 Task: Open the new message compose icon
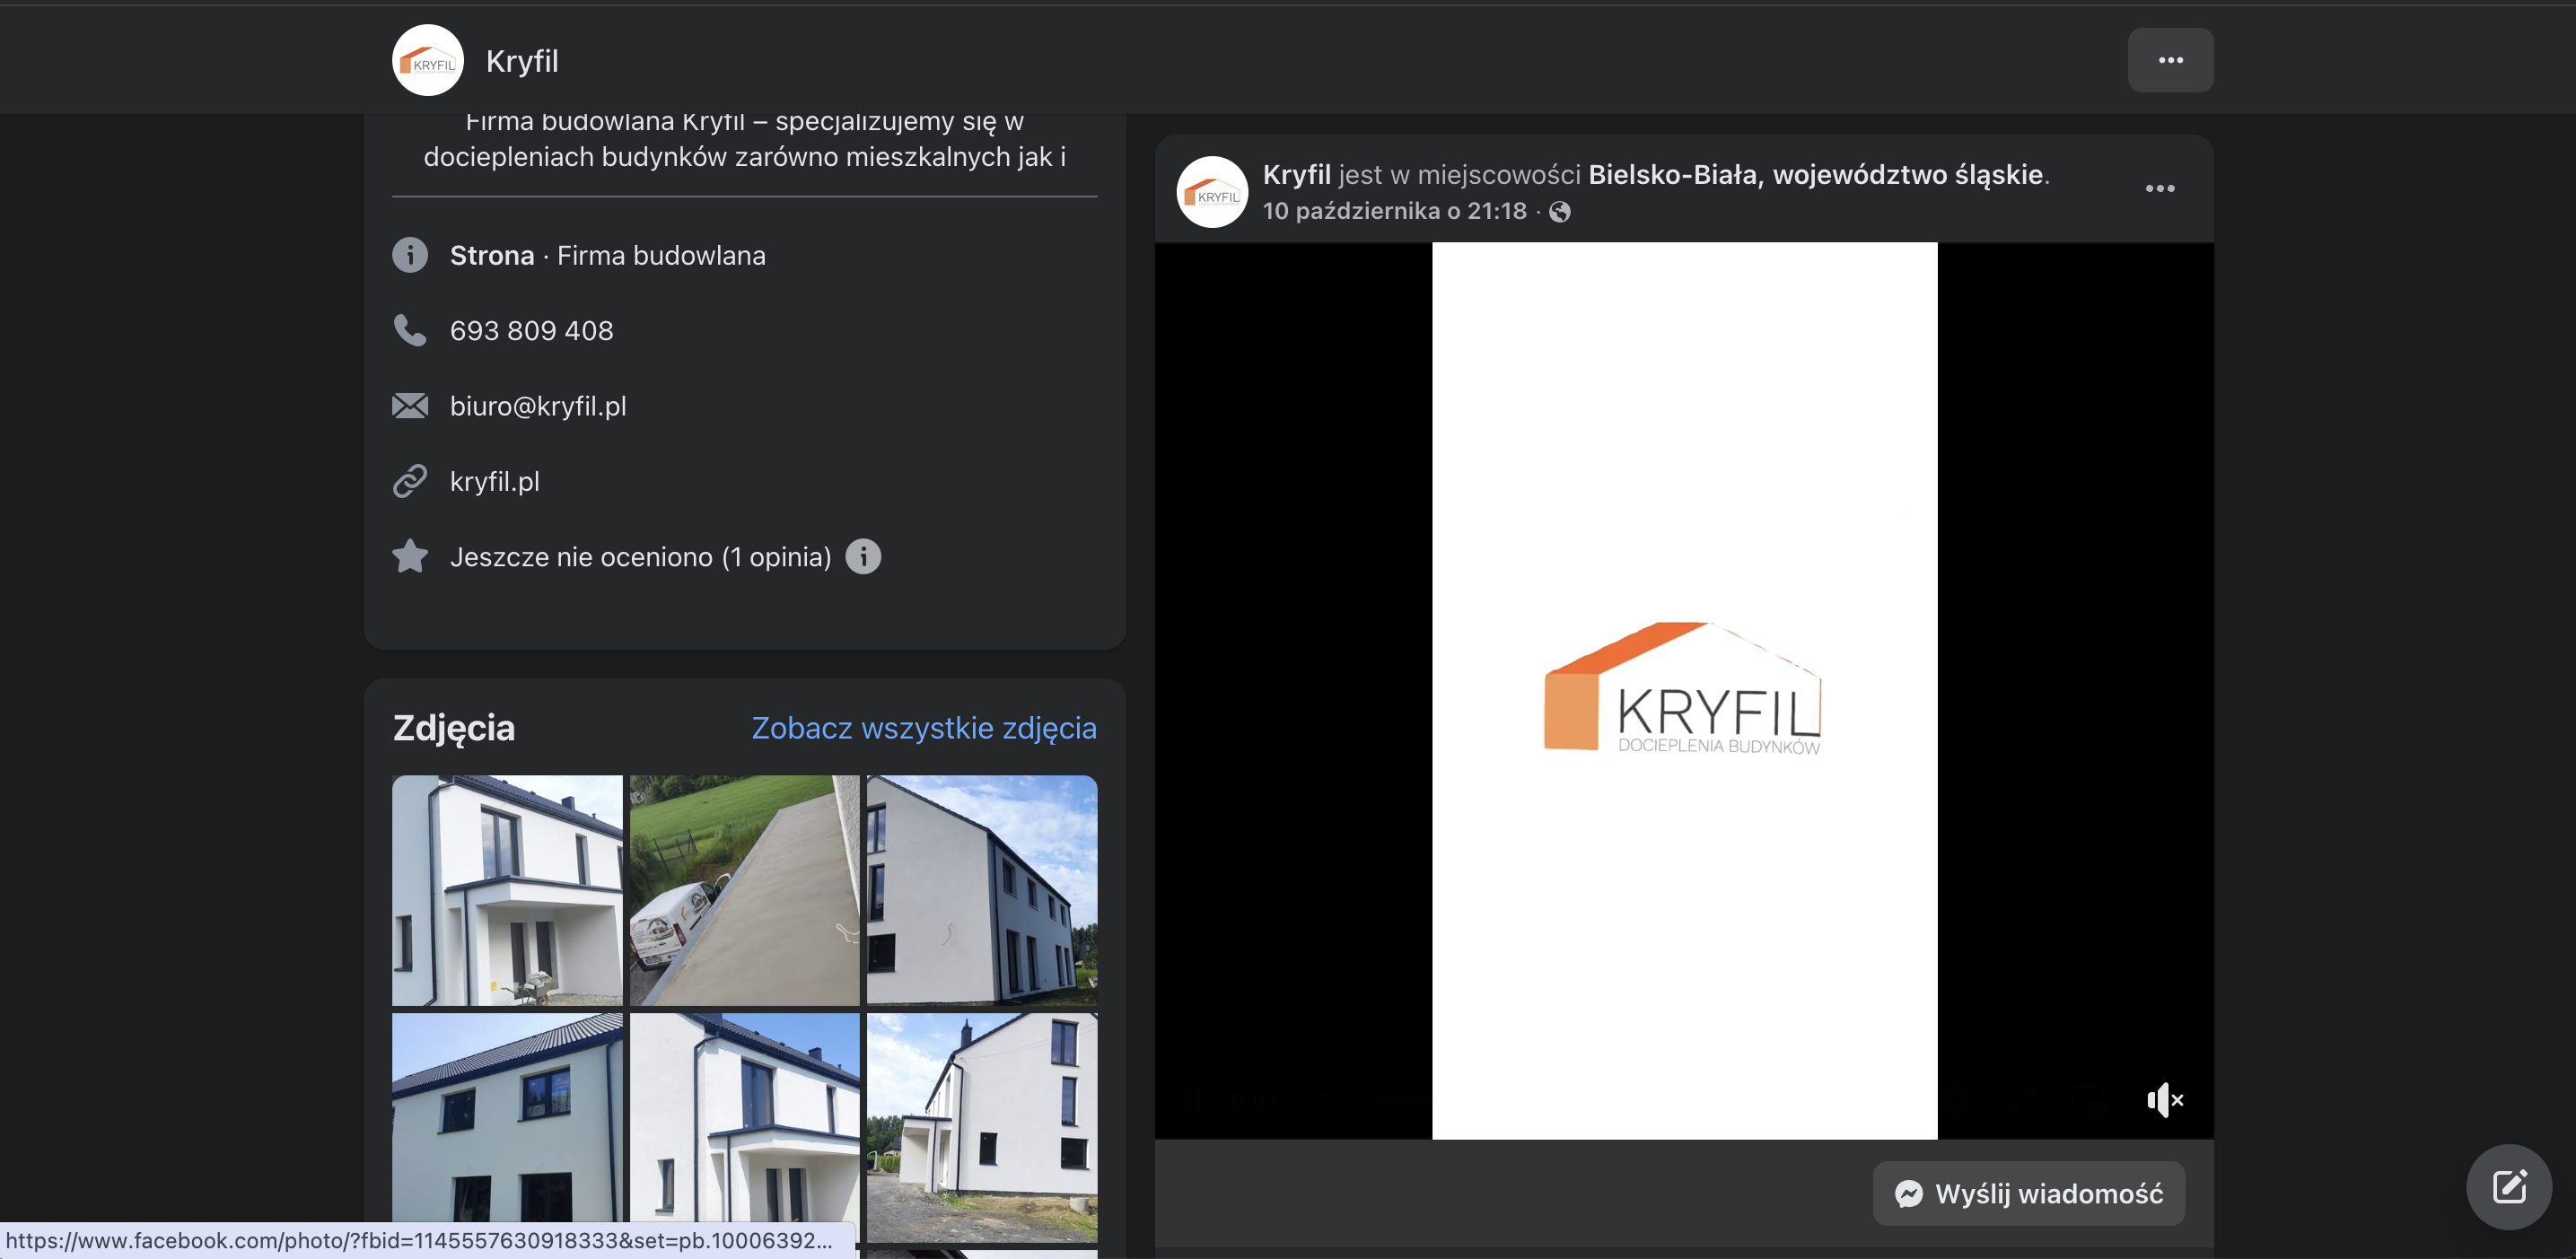point(2508,1187)
